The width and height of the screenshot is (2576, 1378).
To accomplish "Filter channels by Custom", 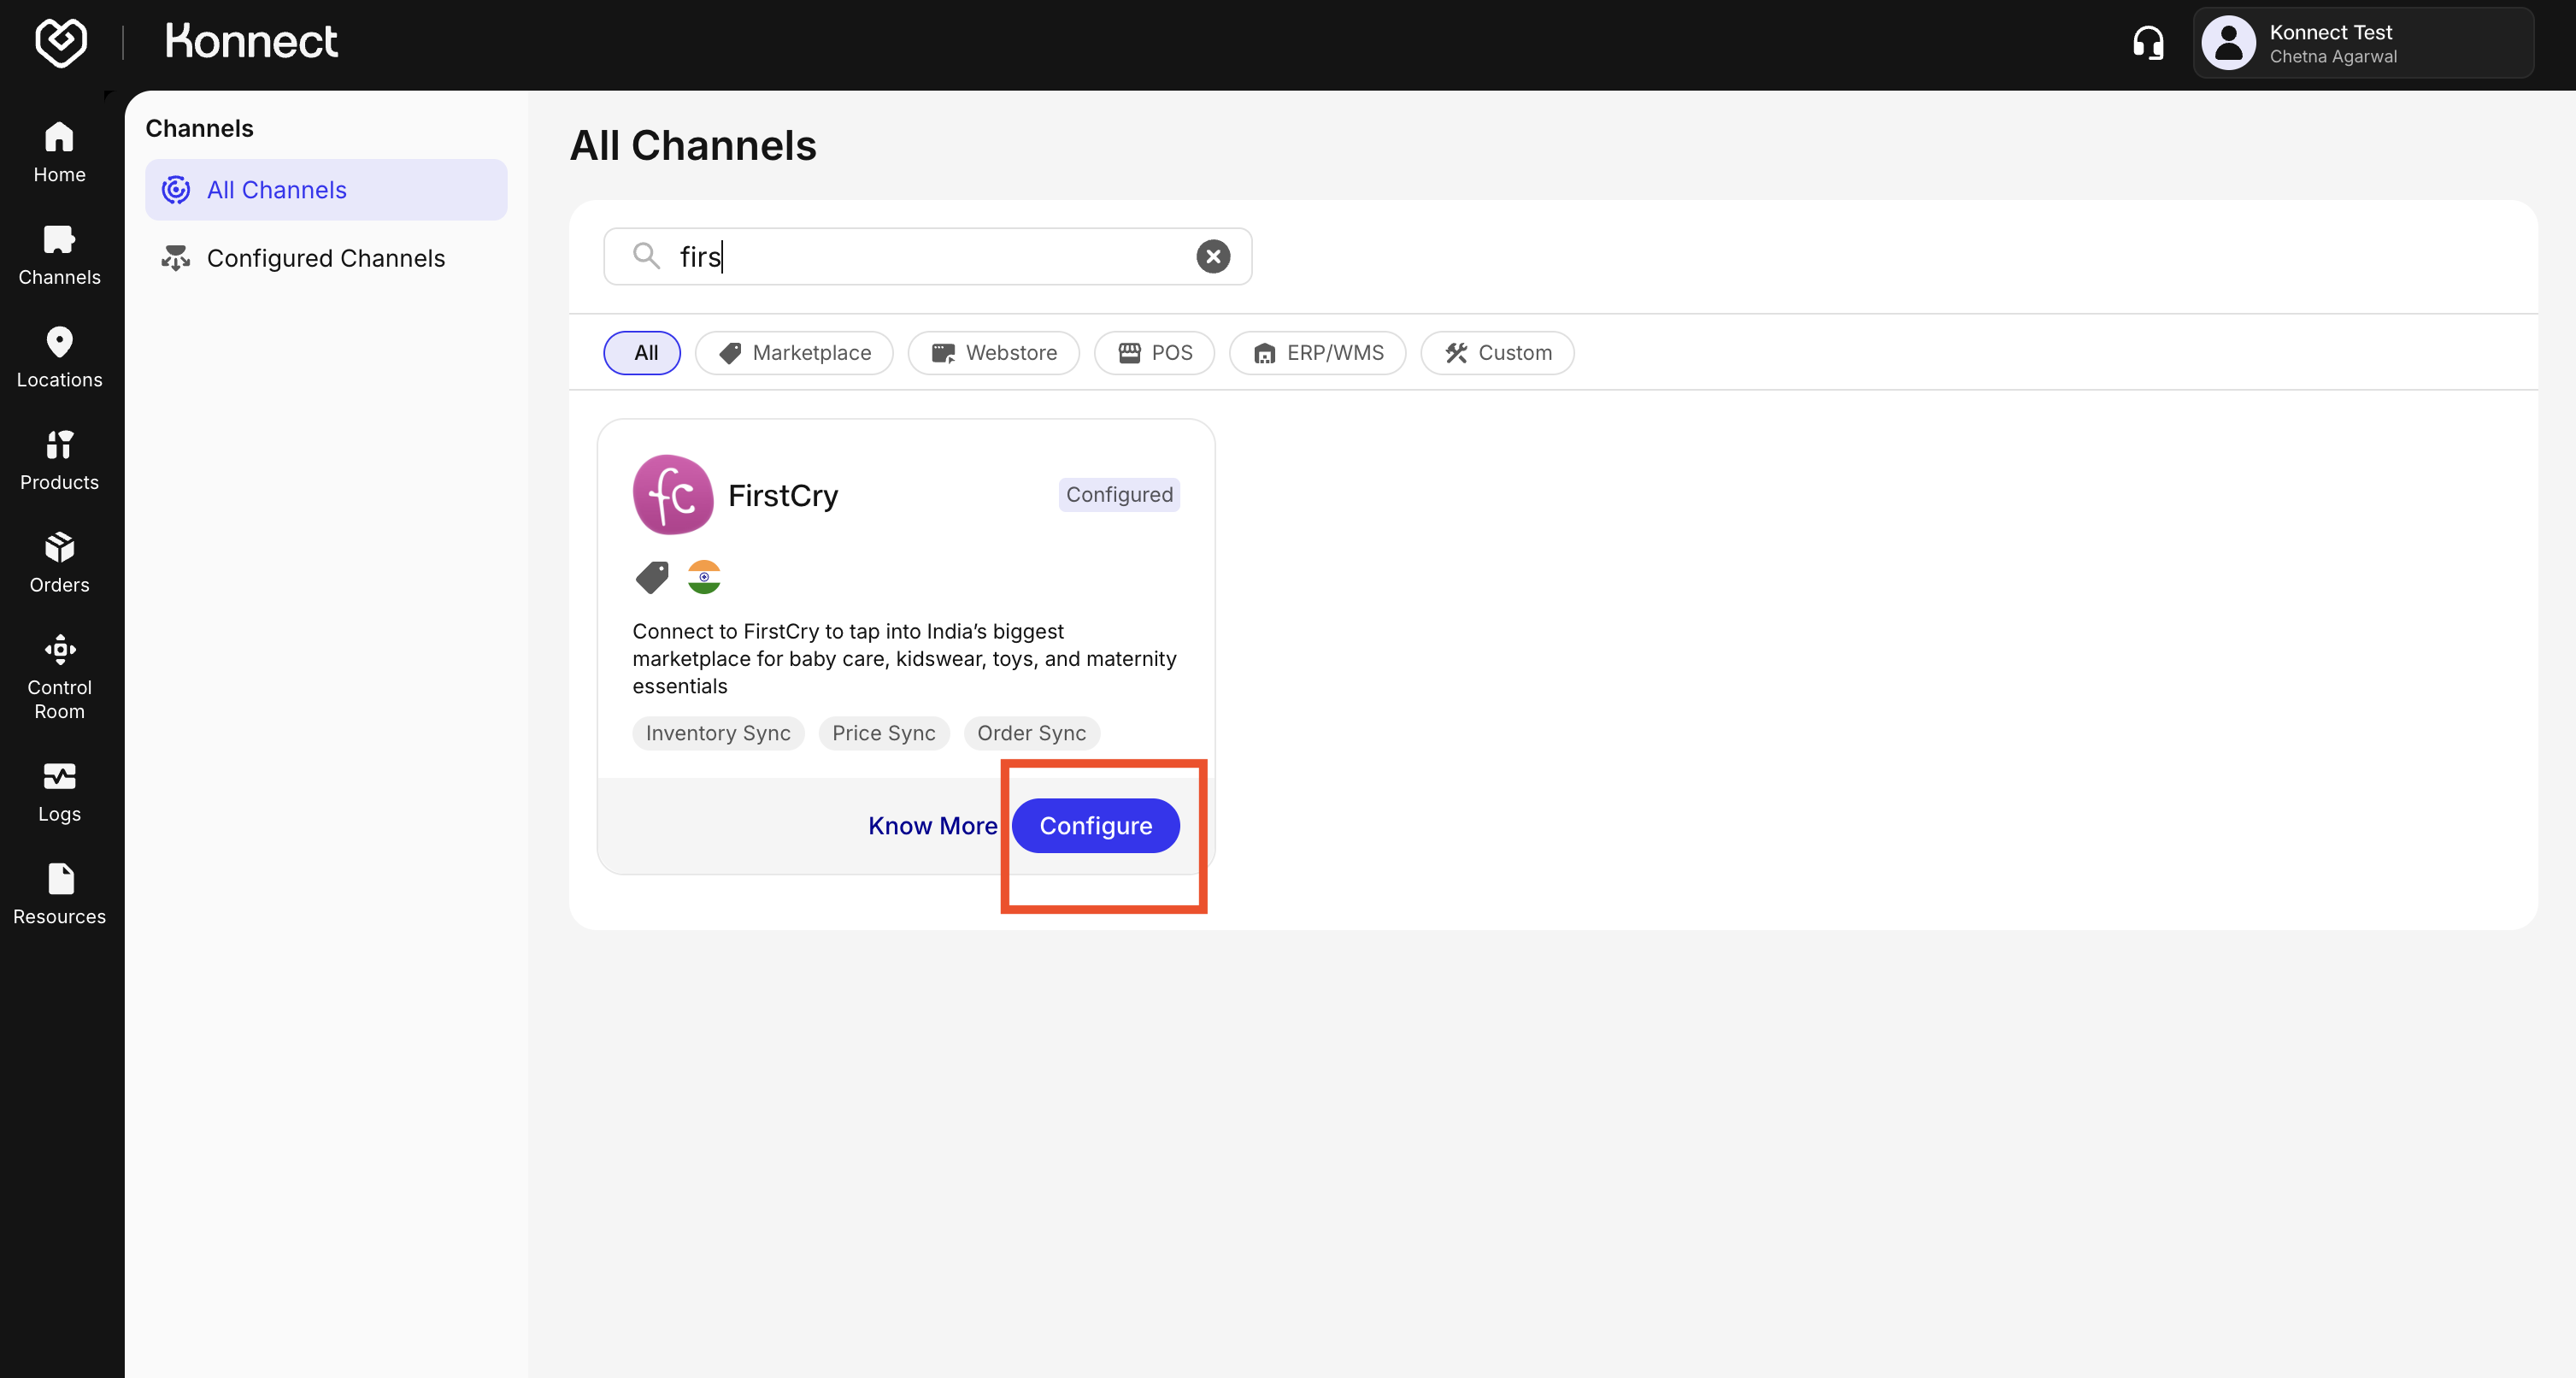I will tap(1497, 353).
